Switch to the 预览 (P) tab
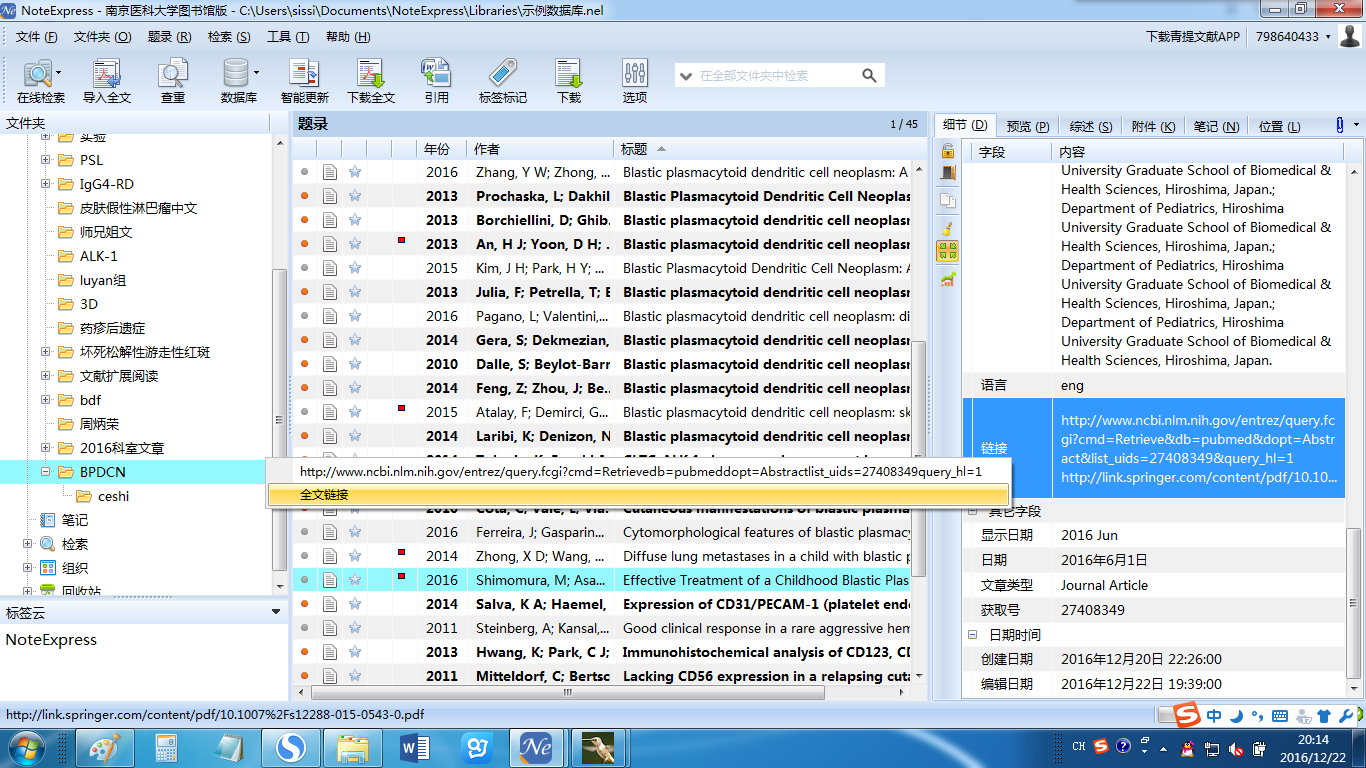Viewport: 1366px width, 768px height. pyautogui.click(x=1028, y=126)
